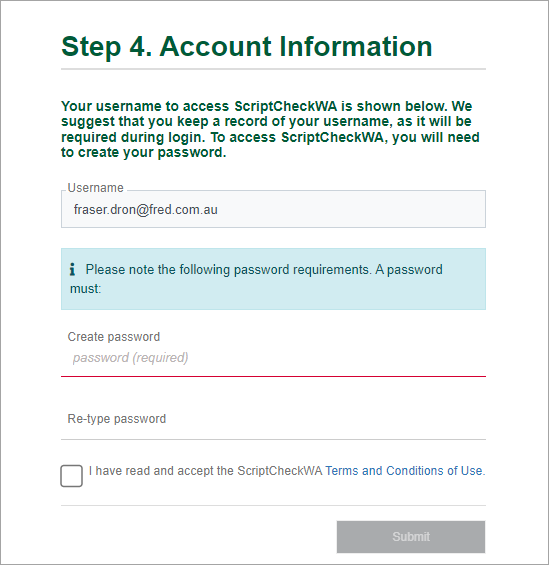Screen dimensions: 549x565
Task: Click the green instruction paragraph about ScriptCheckWA username
Action: [x=270, y=129]
